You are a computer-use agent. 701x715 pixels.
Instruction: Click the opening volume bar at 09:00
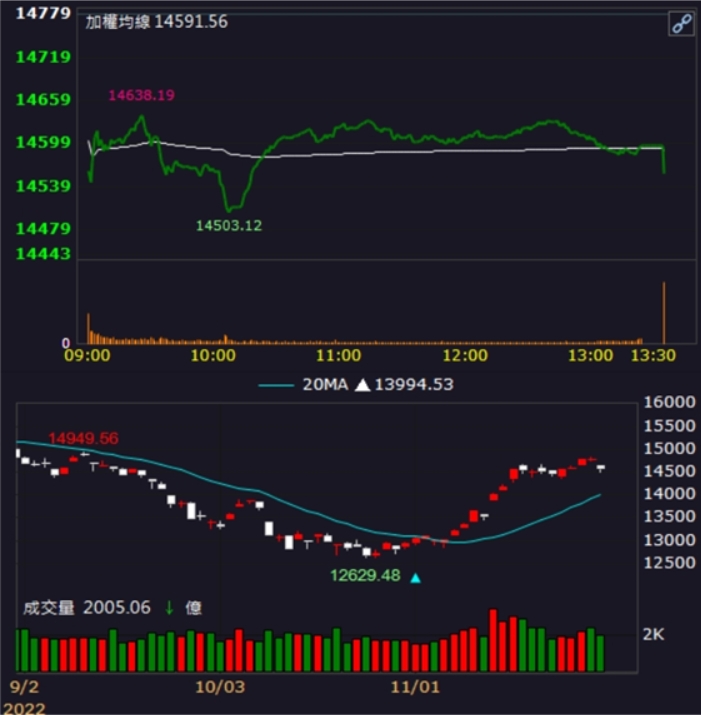point(88,328)
